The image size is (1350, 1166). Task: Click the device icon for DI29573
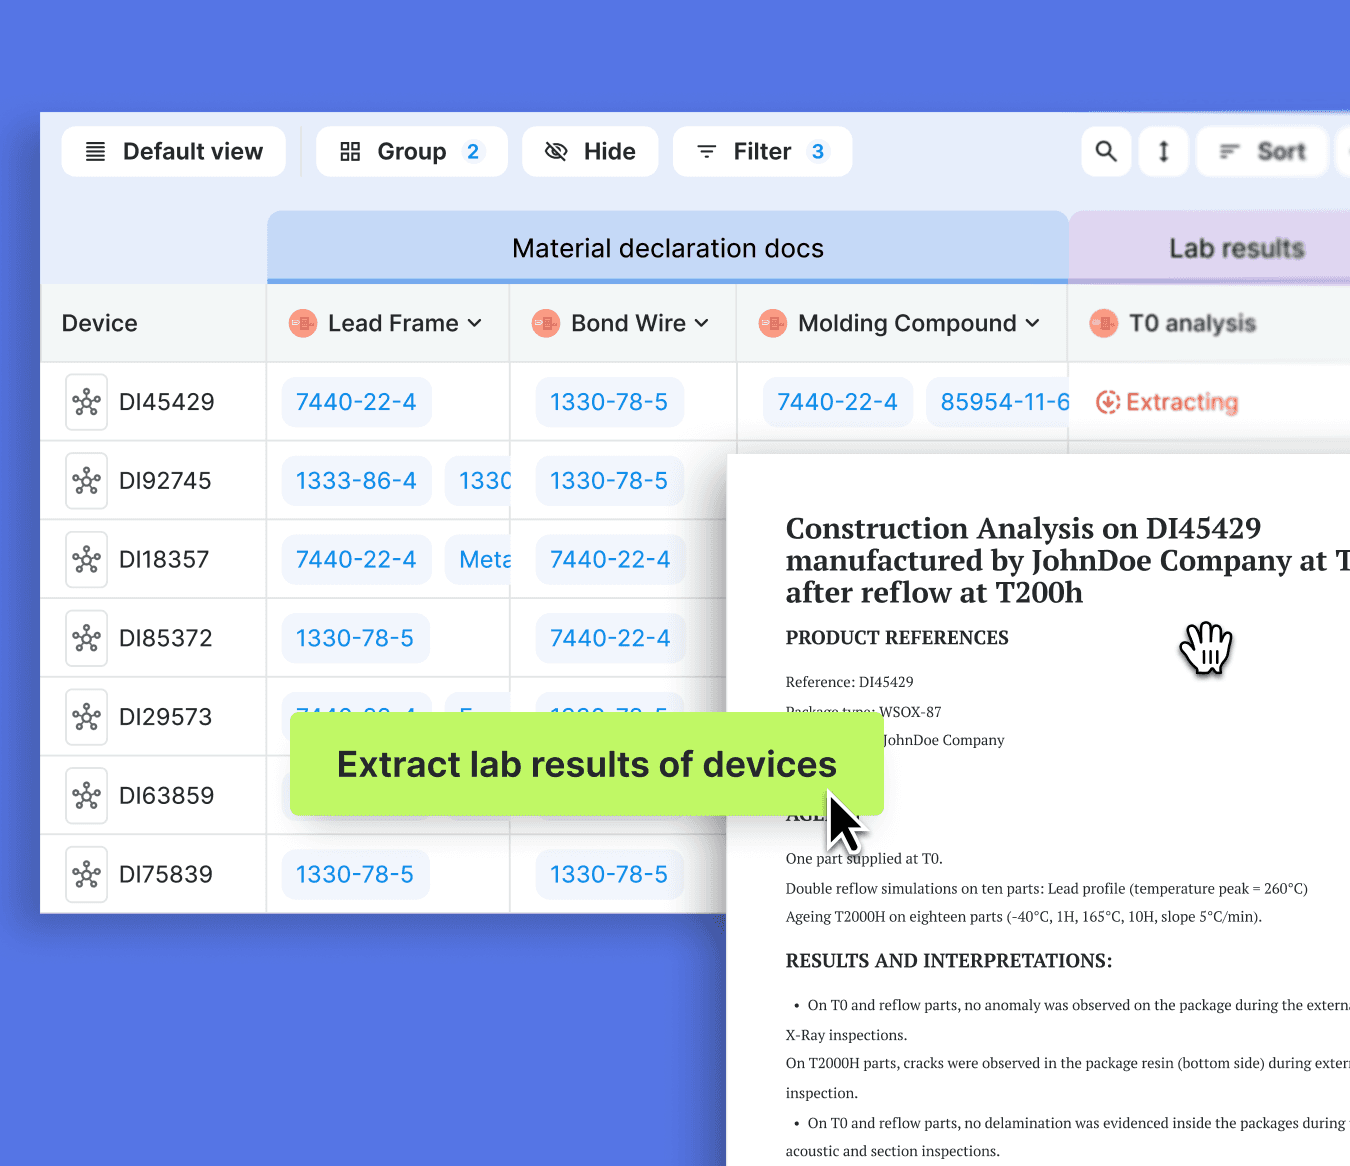[87, 717]
